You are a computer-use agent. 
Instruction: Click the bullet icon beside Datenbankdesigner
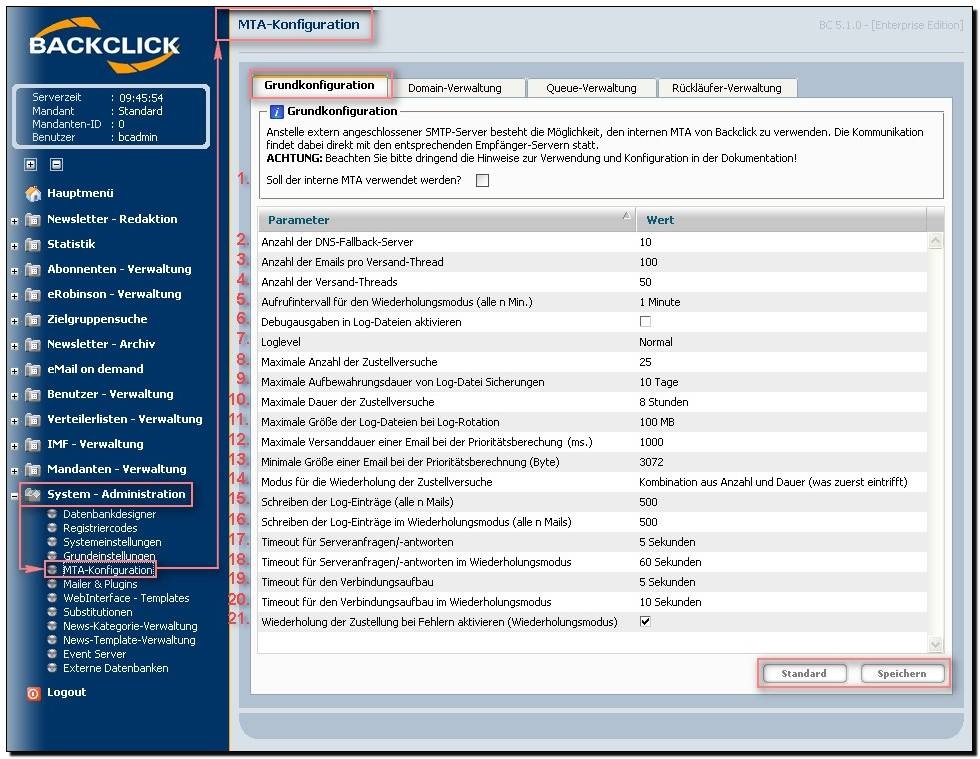pos(52,514)
